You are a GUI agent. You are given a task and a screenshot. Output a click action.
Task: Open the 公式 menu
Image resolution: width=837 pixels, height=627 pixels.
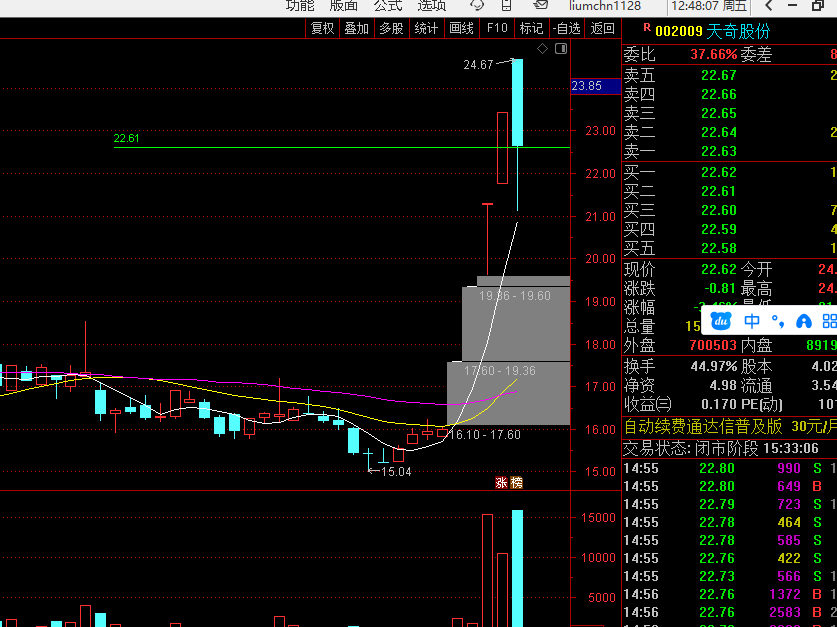388,5
